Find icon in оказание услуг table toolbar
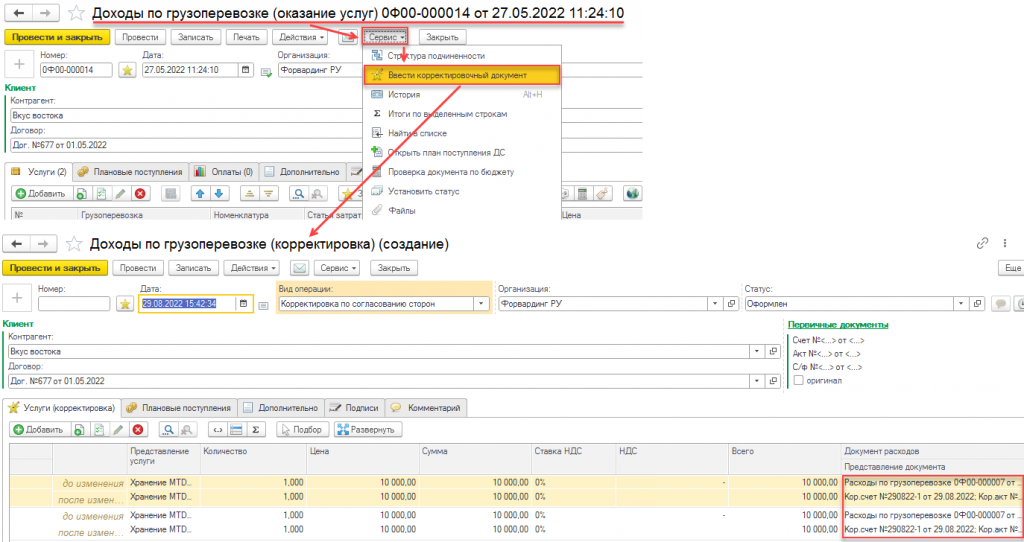The image size is (1024, 542). coord(298,193)
